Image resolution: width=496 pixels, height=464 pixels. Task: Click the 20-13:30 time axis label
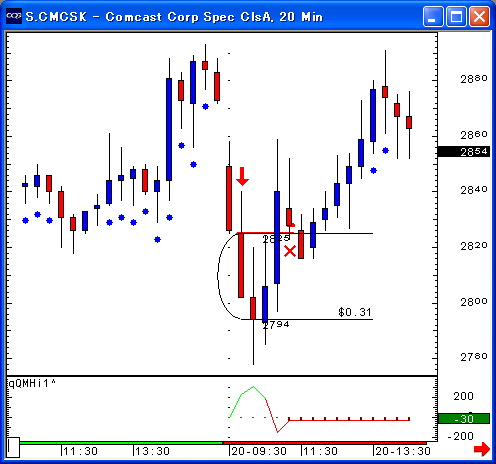pyautogui.click(x=403, y=451)
